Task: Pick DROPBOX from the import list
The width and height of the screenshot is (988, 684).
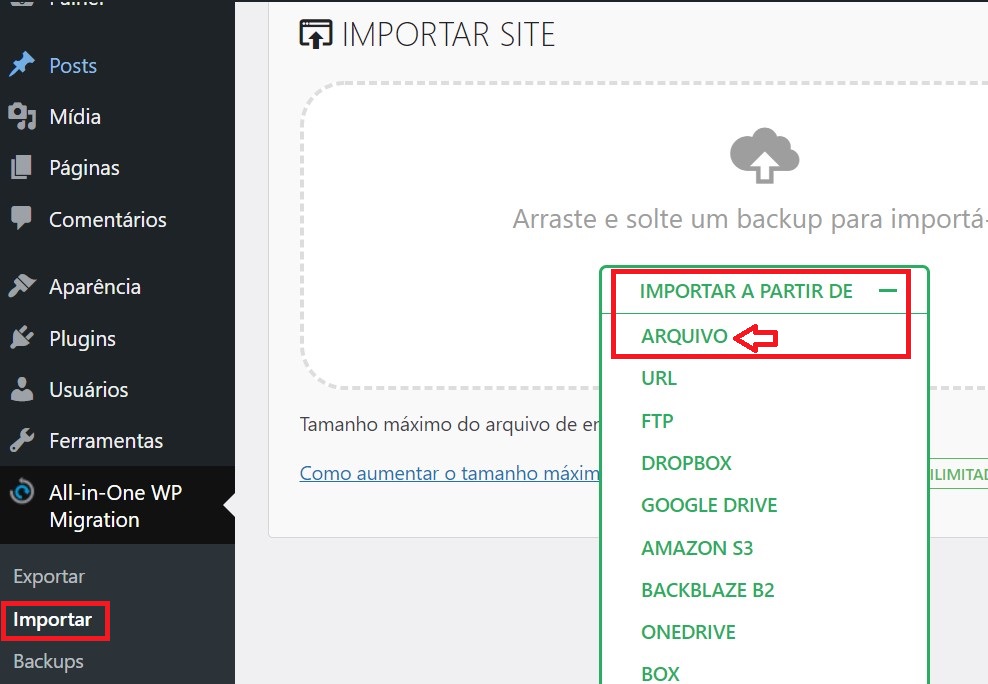Action: (x=686, y=463)
